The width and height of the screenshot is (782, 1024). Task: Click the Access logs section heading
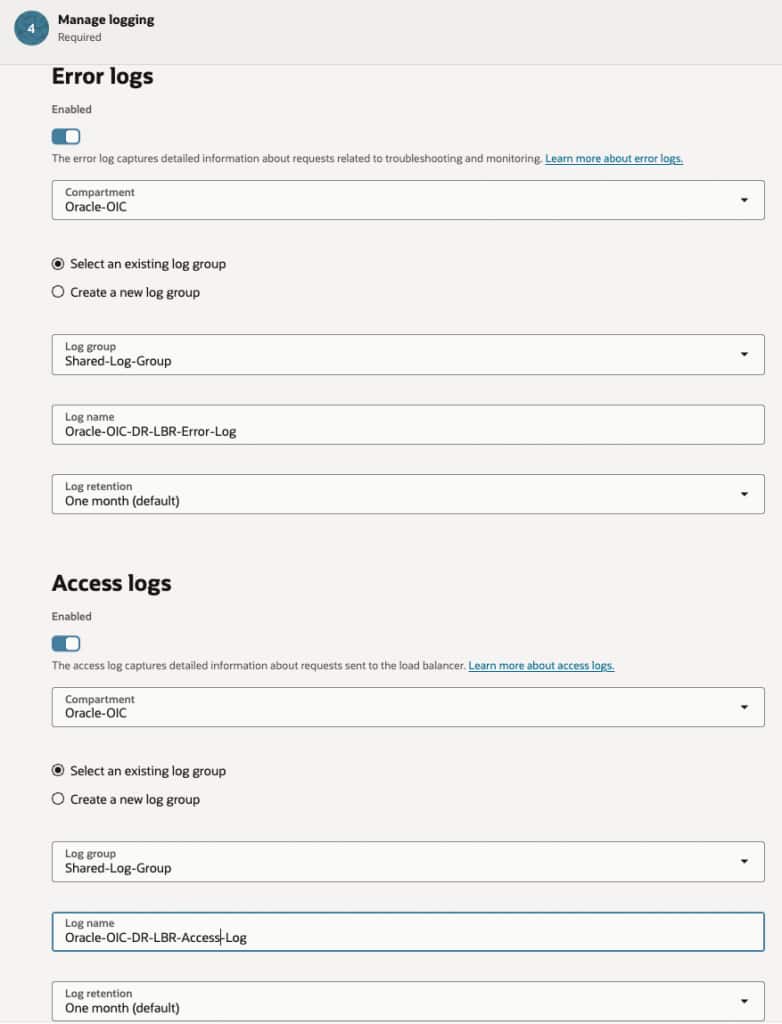click(x=111, y=584)
